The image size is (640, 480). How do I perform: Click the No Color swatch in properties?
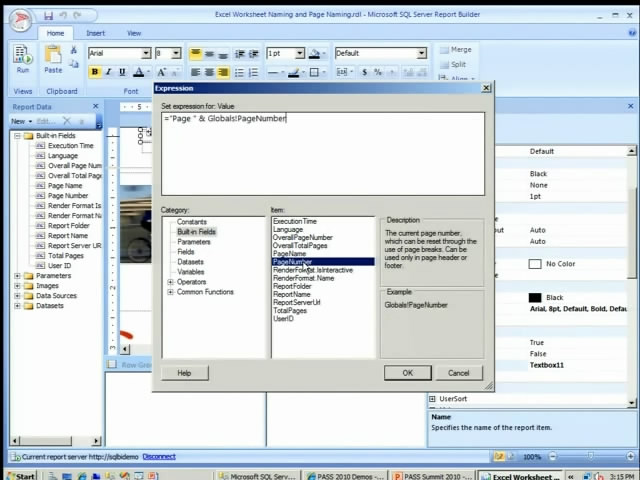pos(535,264)
